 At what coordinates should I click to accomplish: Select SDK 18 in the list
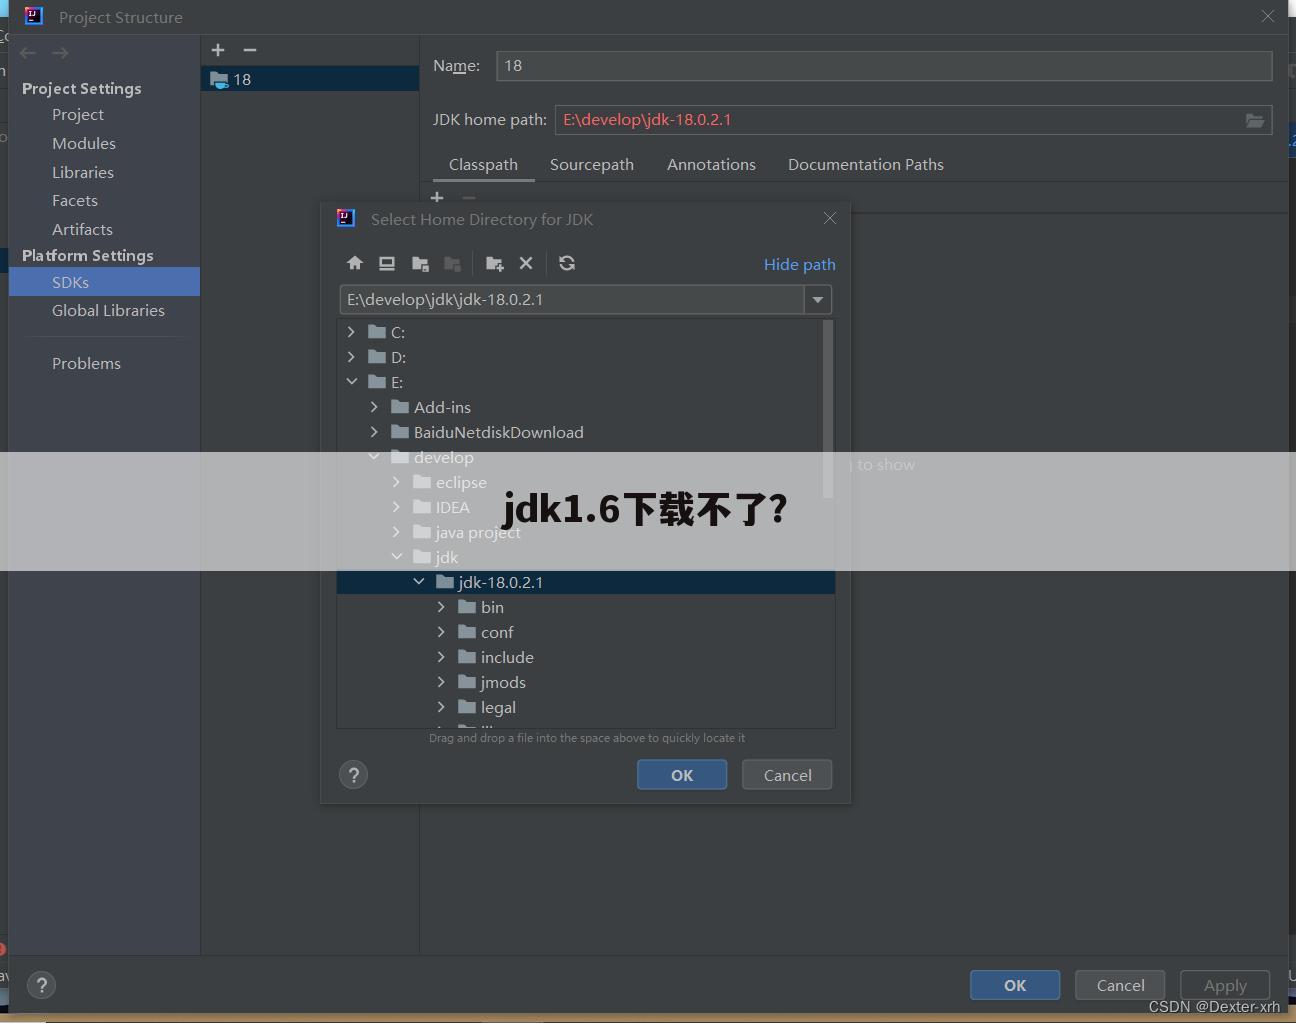[310, 79]
